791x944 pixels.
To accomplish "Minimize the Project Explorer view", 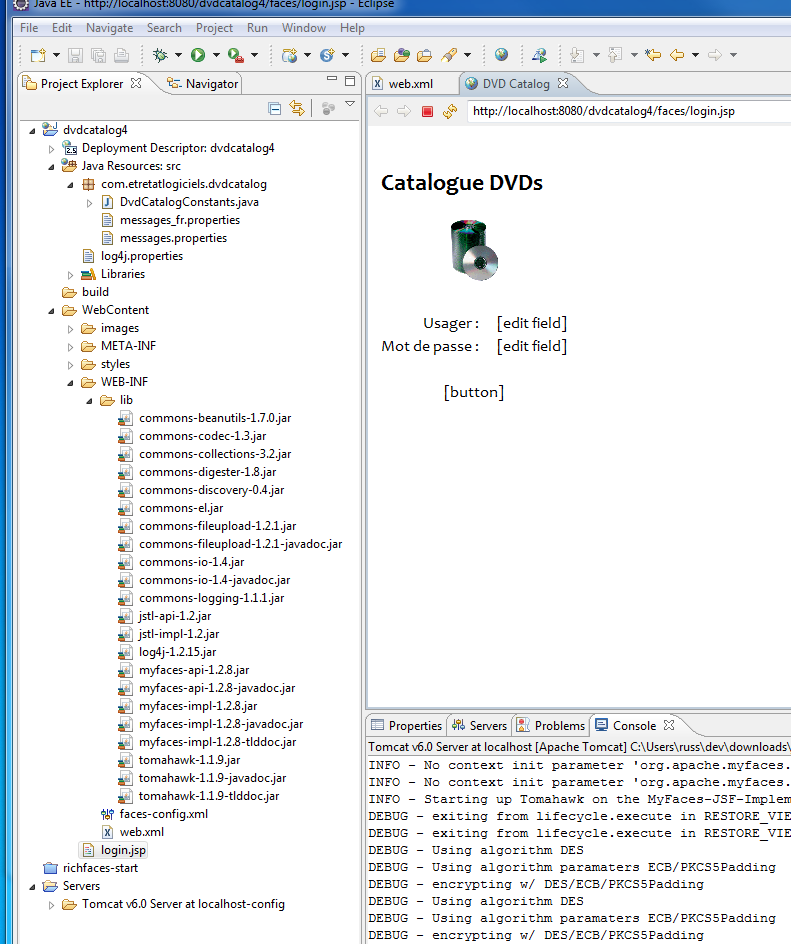I will pos(332,79).
